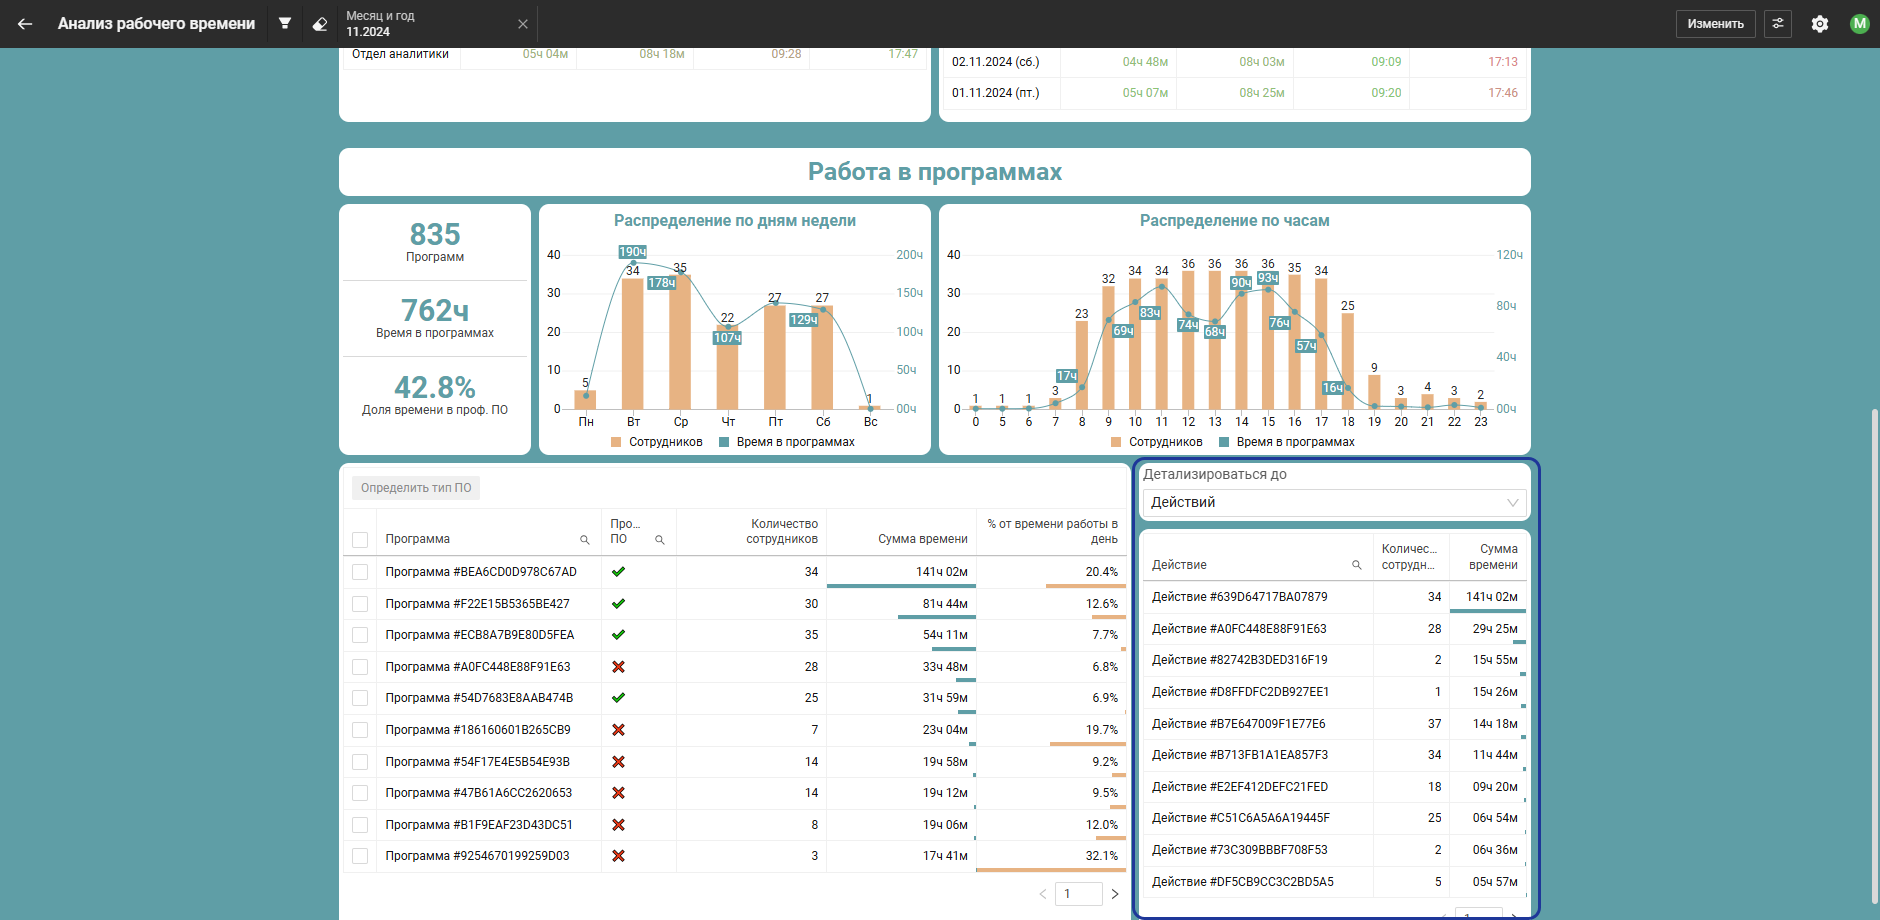Click the red cross for Программа #47B61A6CC2620653
1880x920 pixels.
[x=618, y=793]
